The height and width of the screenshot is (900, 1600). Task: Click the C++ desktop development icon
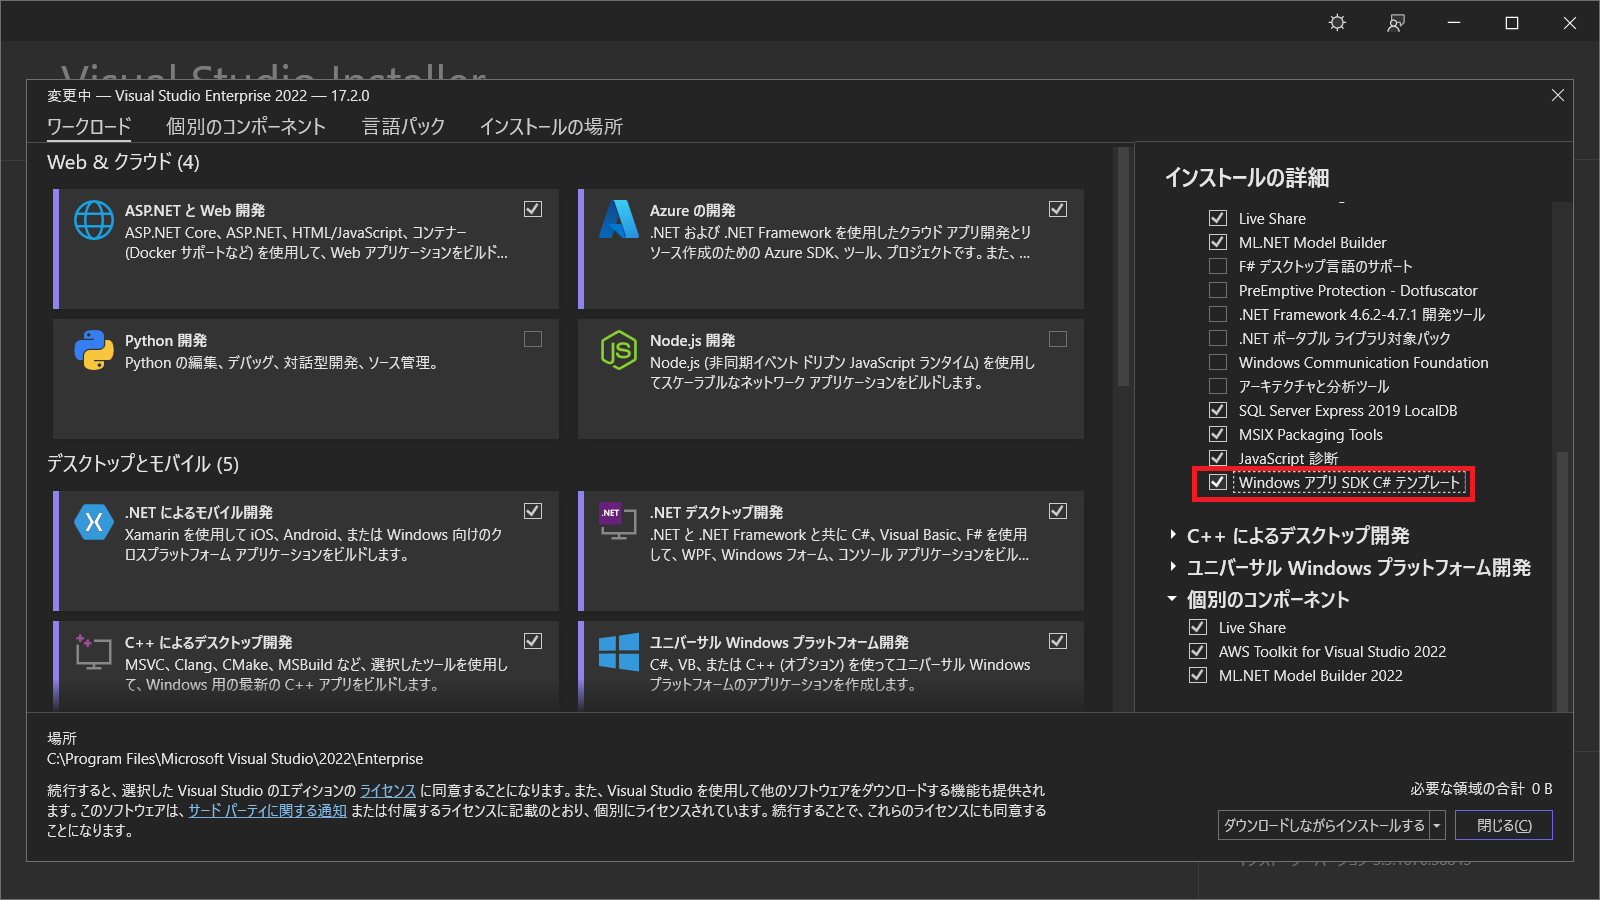93,651
